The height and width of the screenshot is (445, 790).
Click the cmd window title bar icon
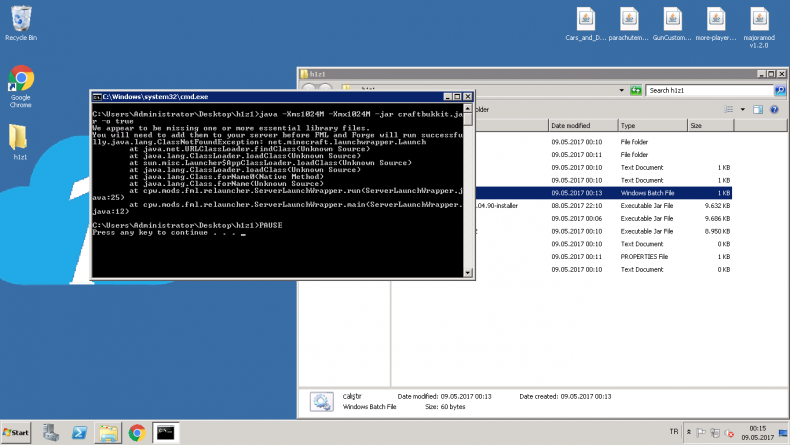[x=97, y=97]
